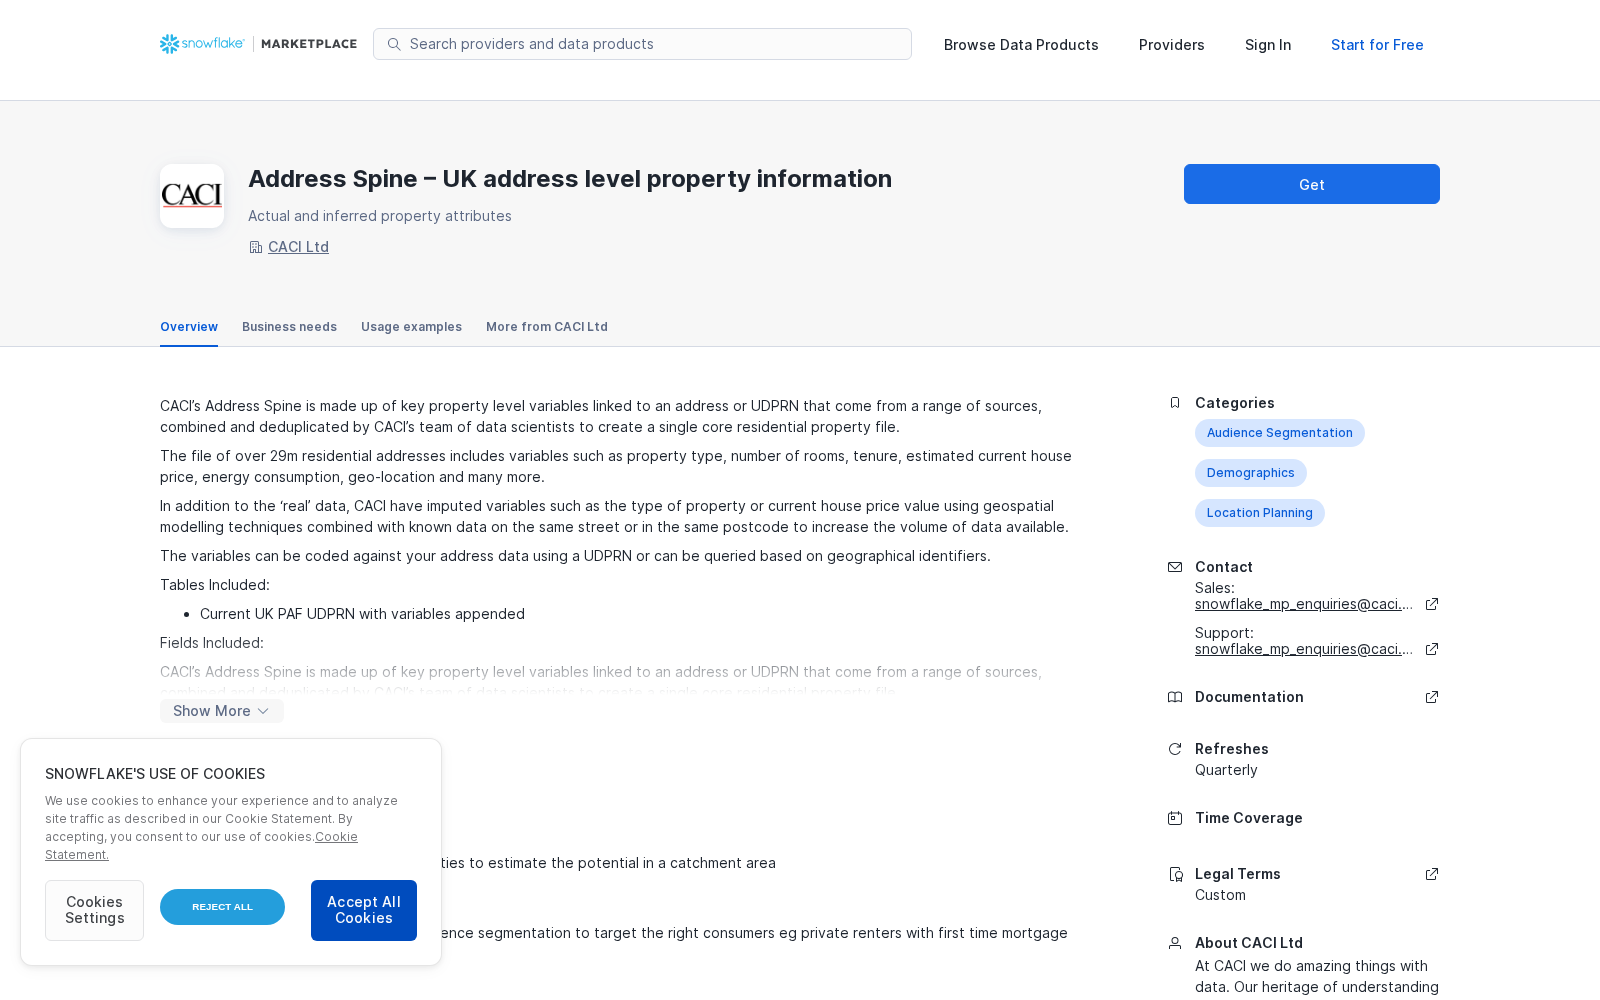Image resolution: width=1600 pixels, height=1000 pixels.
Task: Click the Refreshes circular arrow icon
Action: 1175,749
